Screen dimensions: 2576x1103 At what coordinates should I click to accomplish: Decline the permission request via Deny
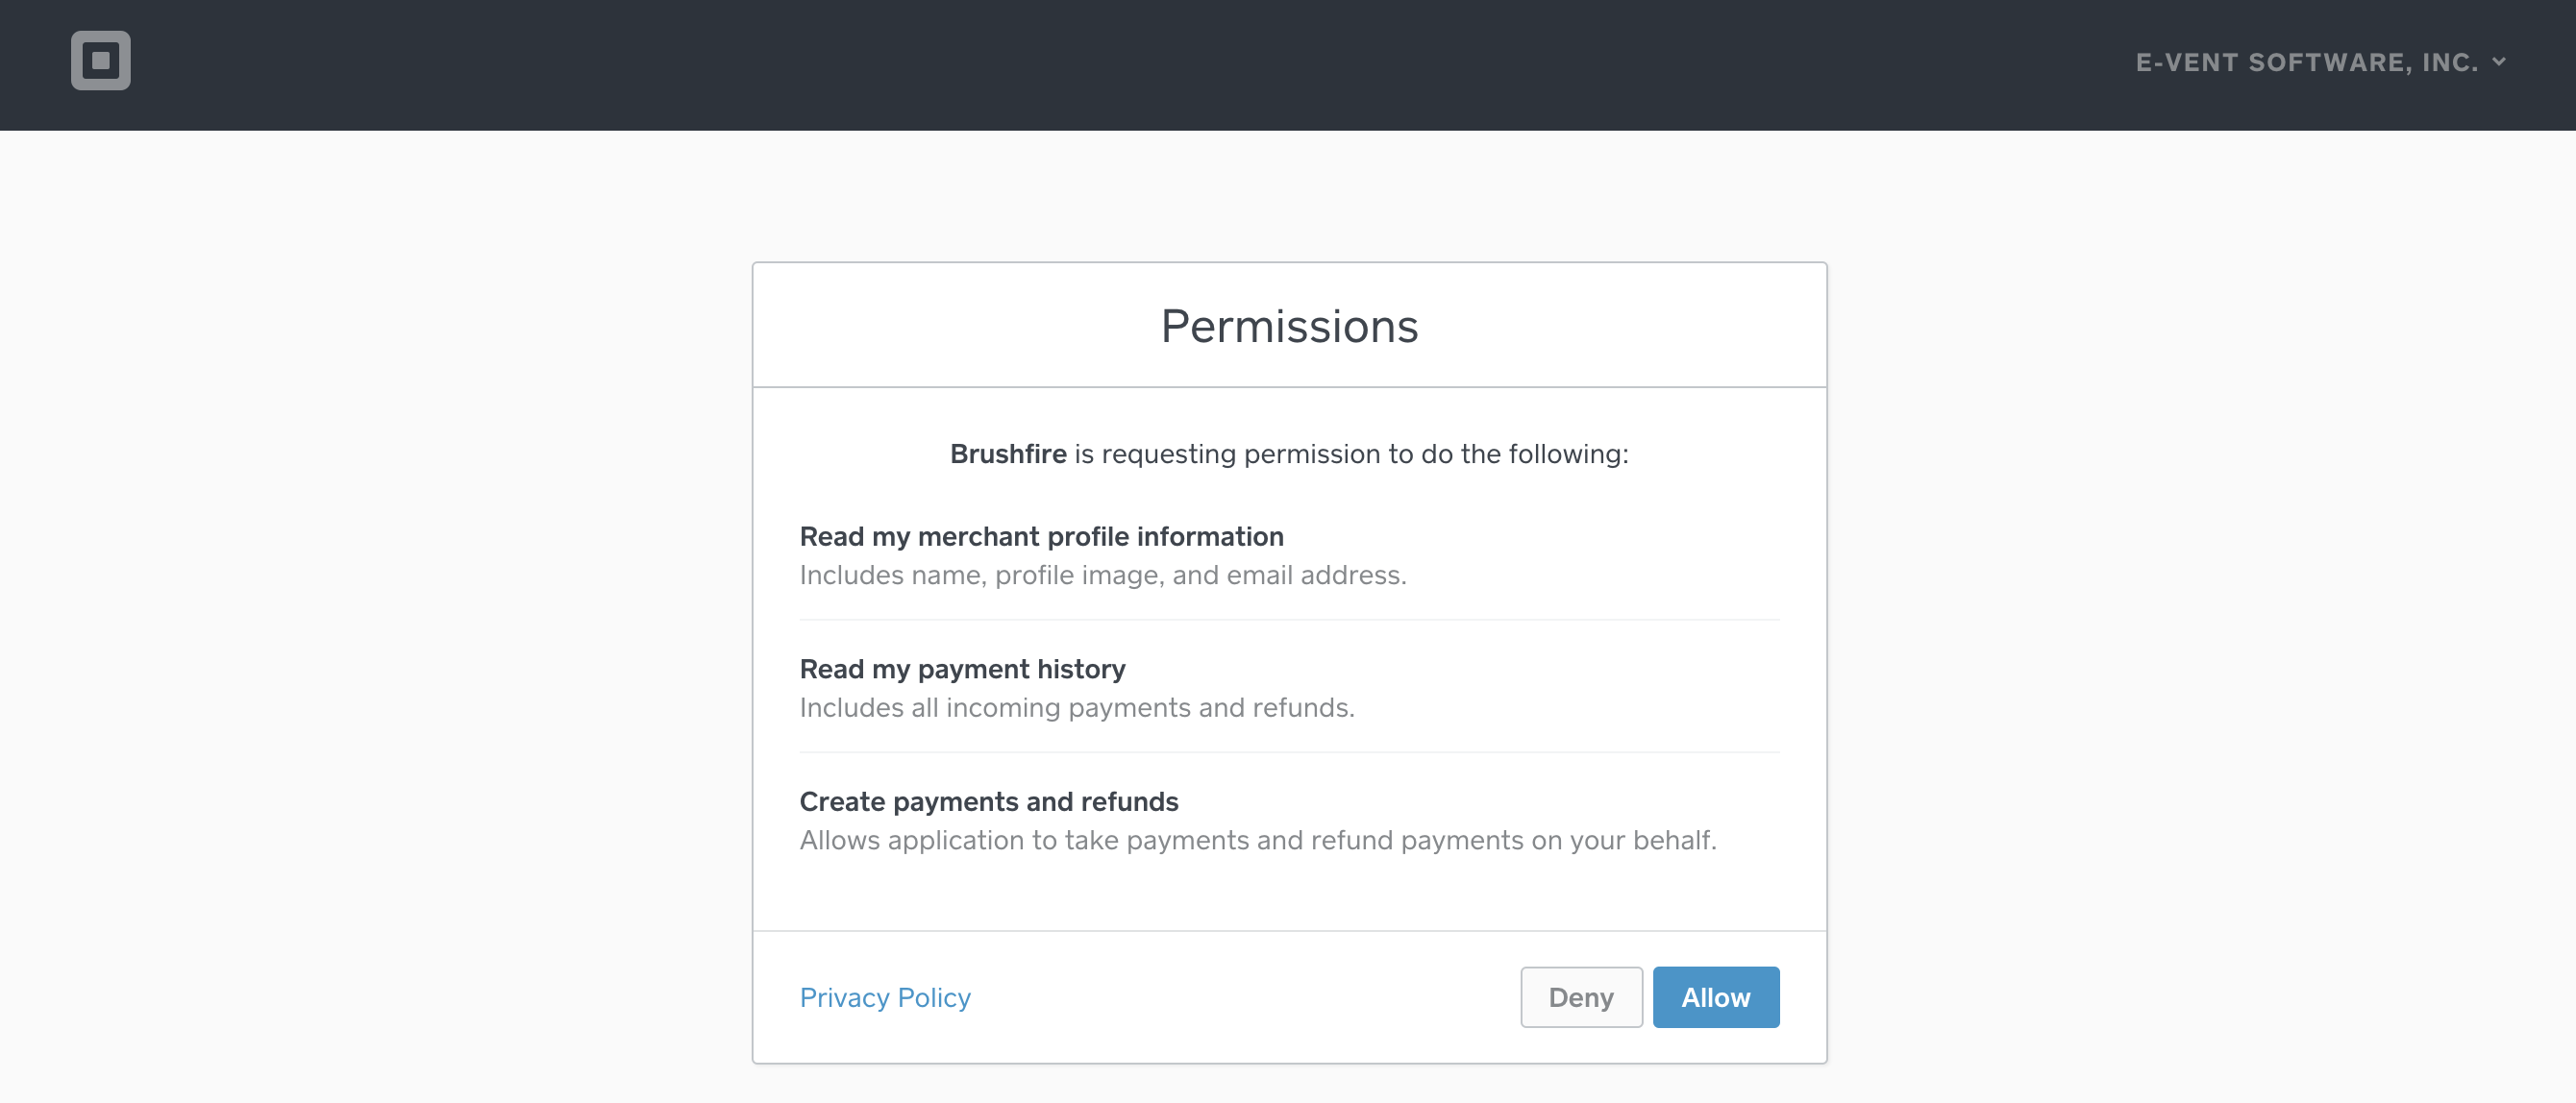pos(1581,997)
